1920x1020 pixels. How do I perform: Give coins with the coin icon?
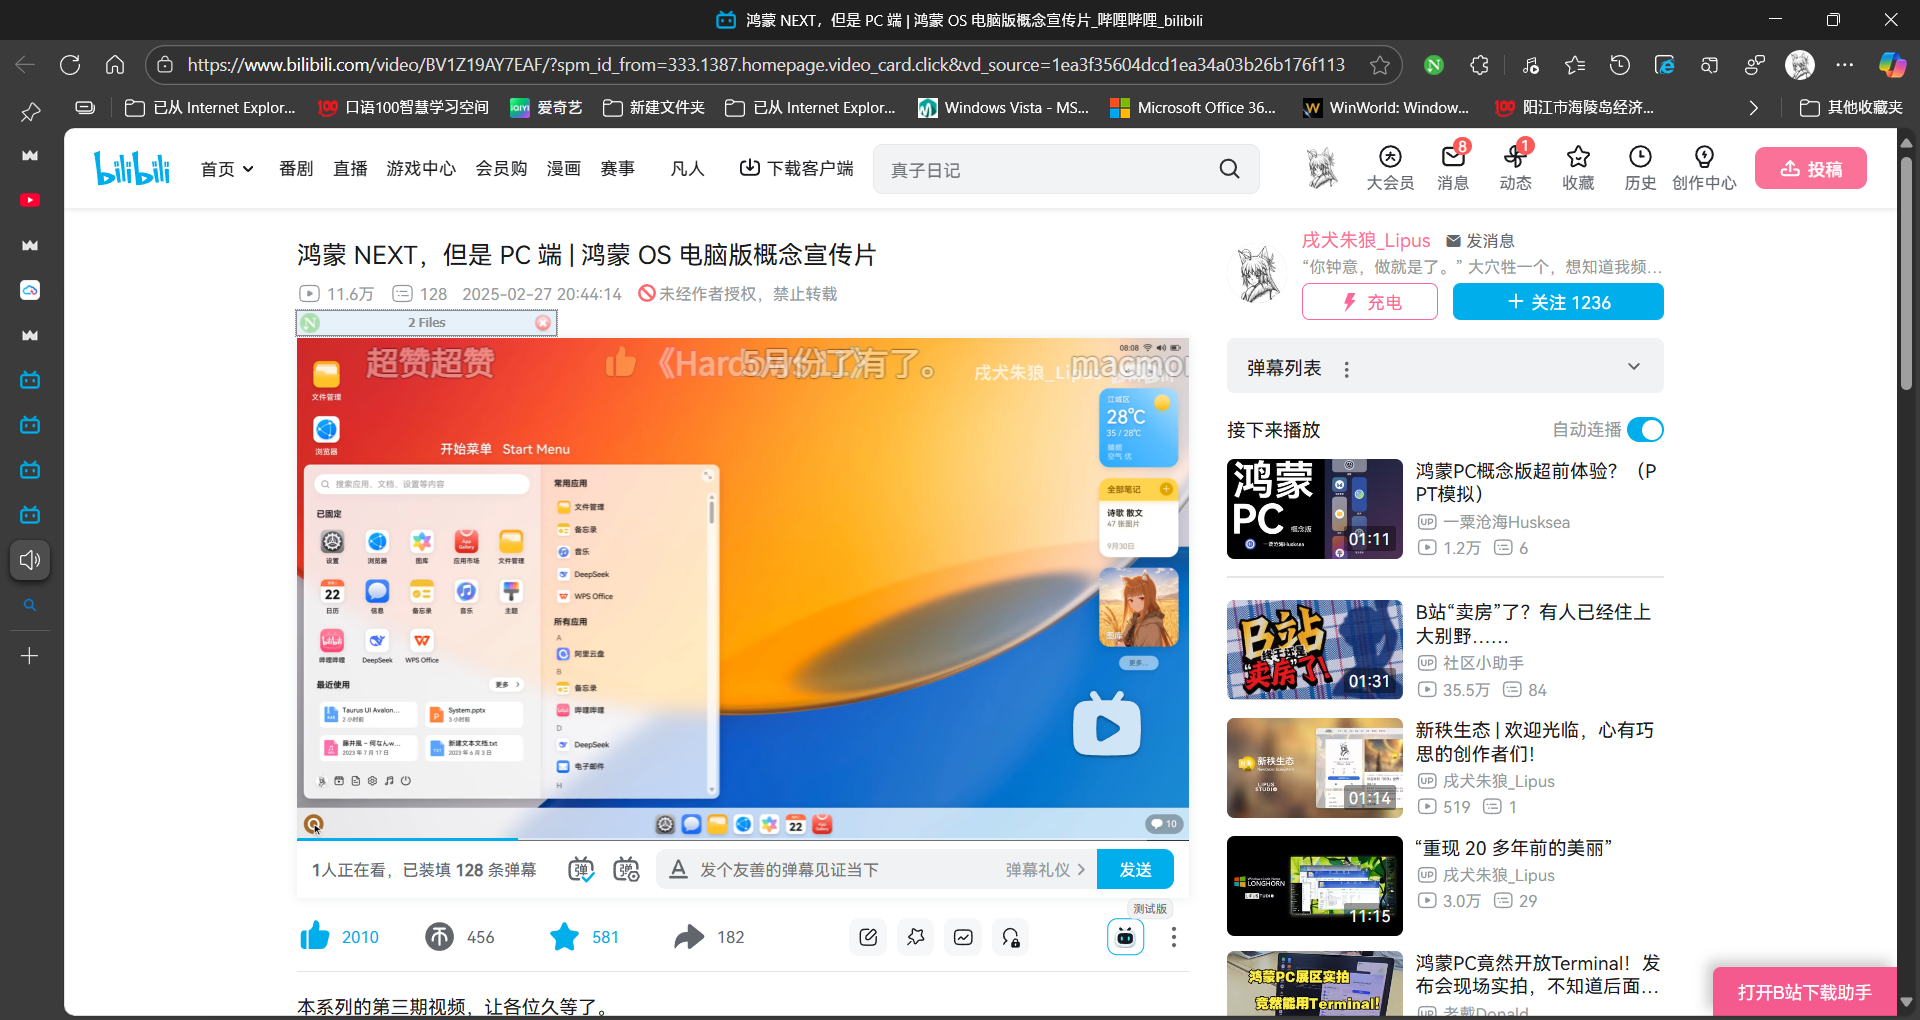click(439, 936)
